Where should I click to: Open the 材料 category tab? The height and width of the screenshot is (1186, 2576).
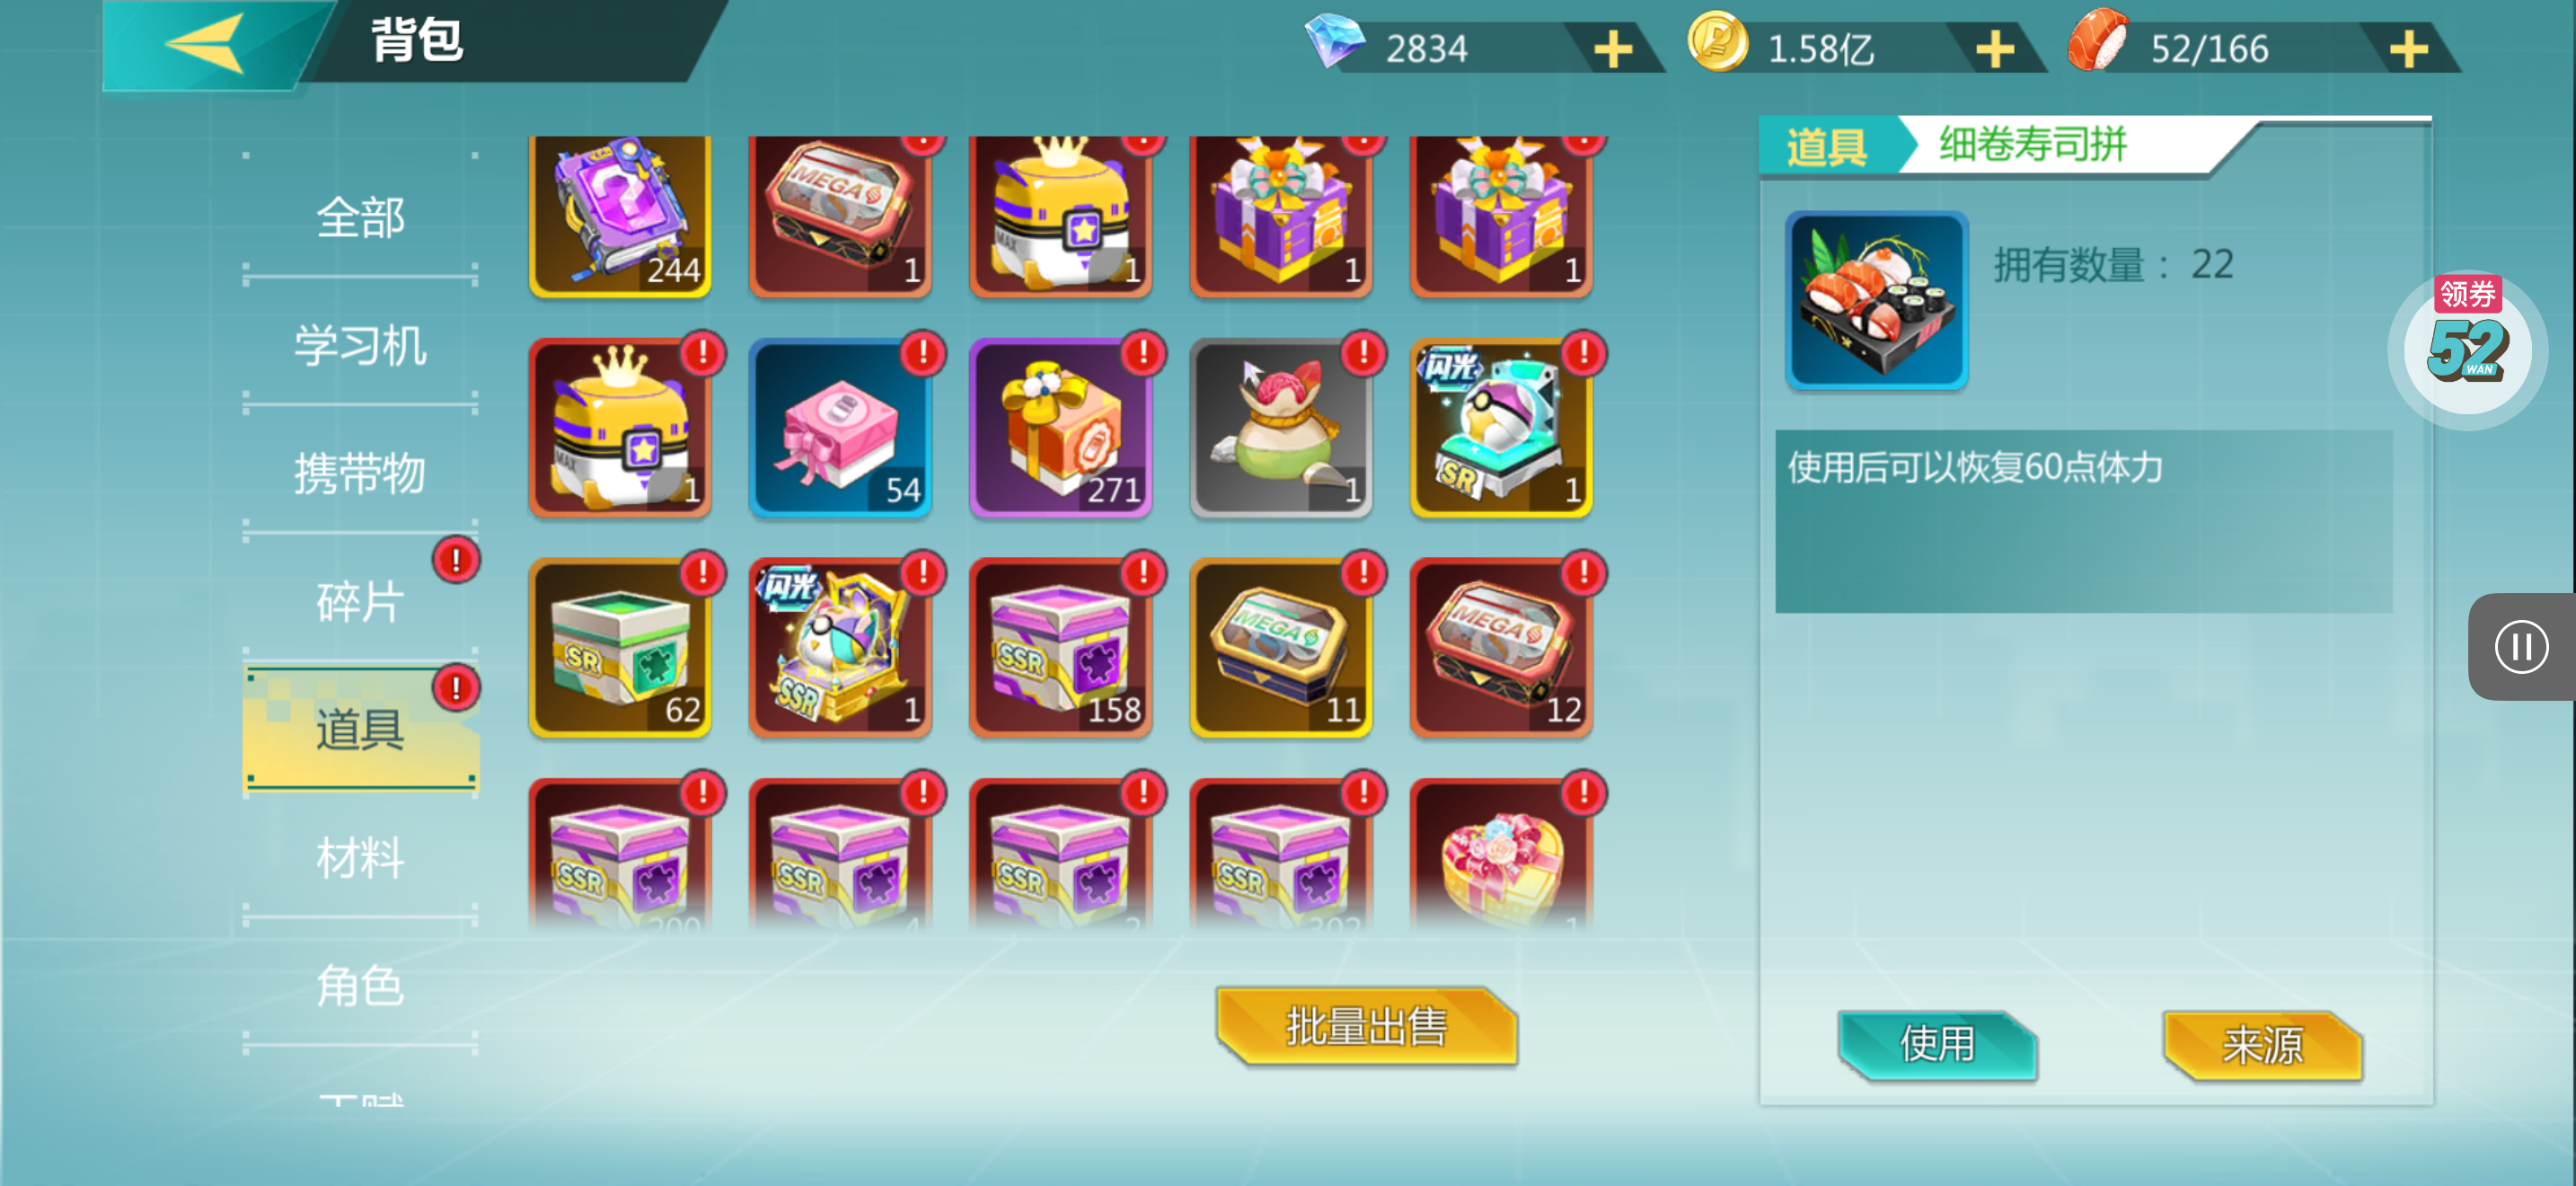tap(360, 857)
